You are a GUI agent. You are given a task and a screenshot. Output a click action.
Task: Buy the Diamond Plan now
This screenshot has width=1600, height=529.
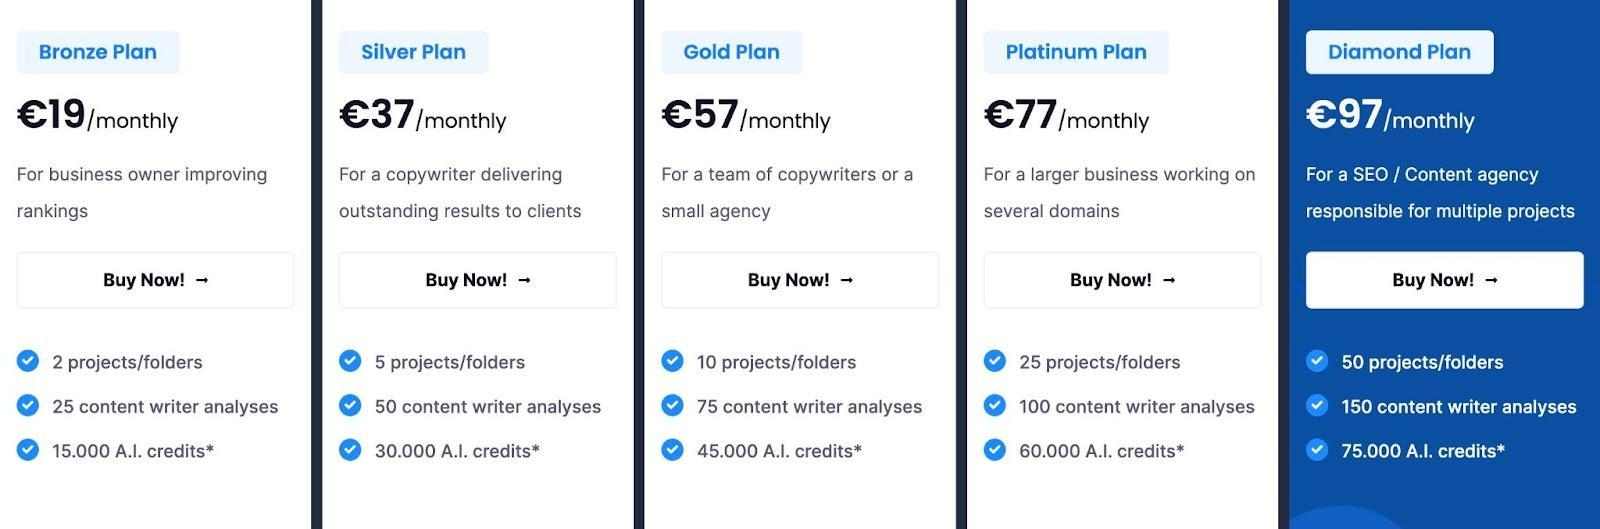coord(1444,280)
